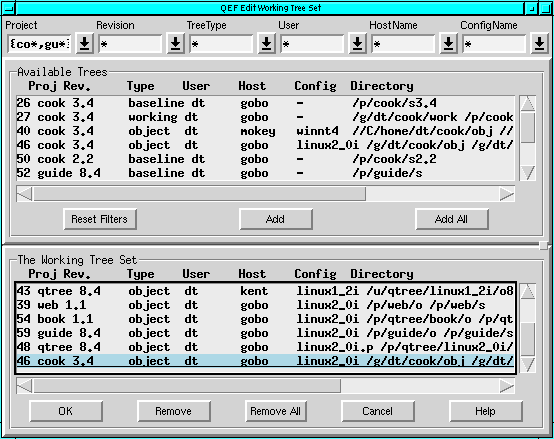Screen dimensions: 554x439
Task: Click the TreeType filter input field
Action: click(x=221, y=44)
